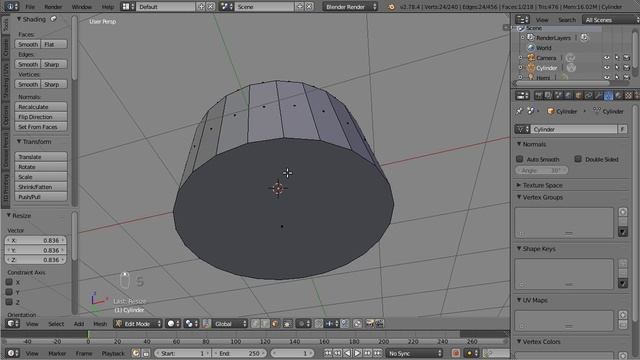This screenshot has height=360, width=640.
Task: Open the Mesh menu in 3D view header
Action: pos(100,324)
